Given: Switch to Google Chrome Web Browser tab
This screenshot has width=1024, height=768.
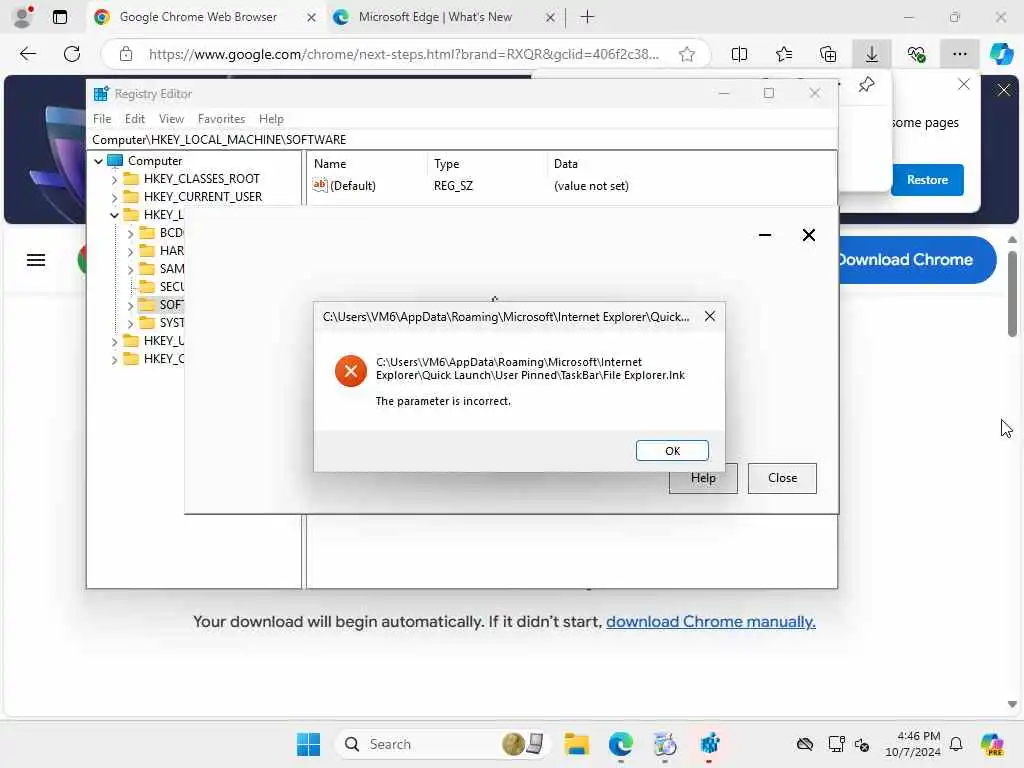Looking at the screenshot, I should click(197, 17).
